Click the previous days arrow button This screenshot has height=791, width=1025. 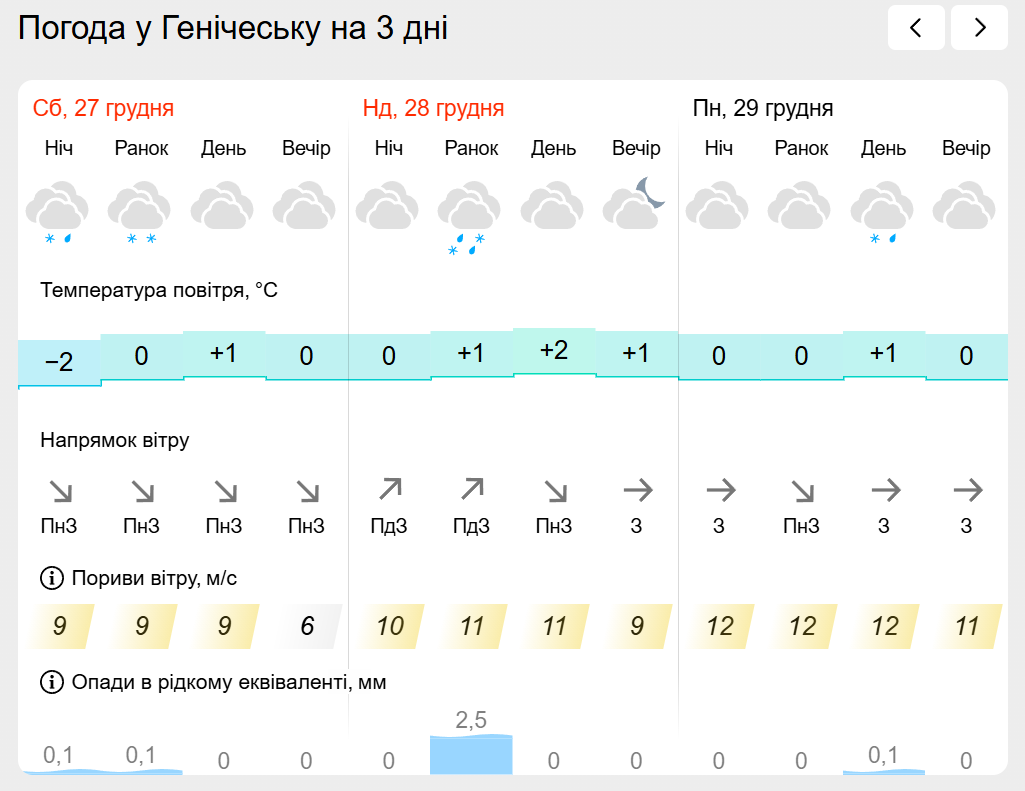(x=916, y=28)
